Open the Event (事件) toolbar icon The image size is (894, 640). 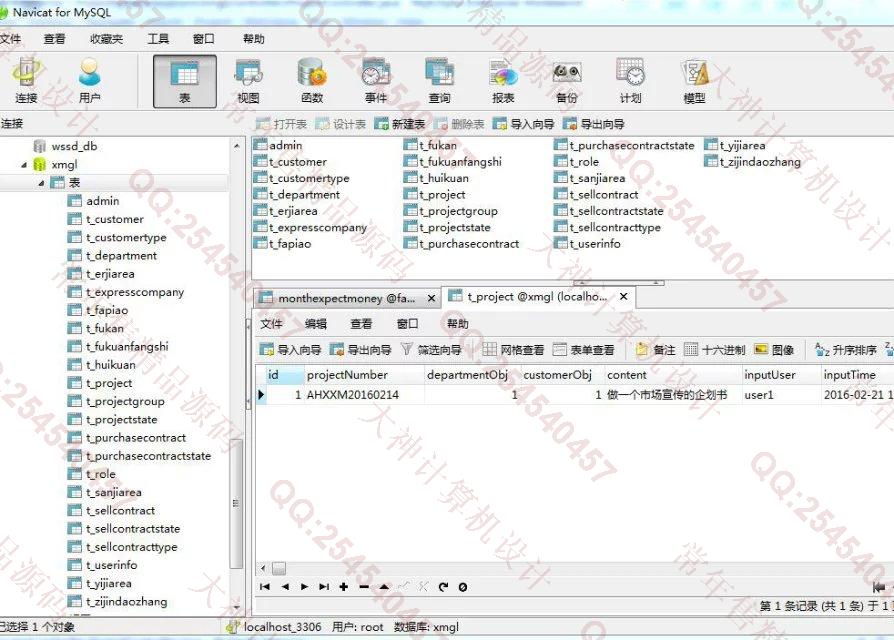[376, 81]
